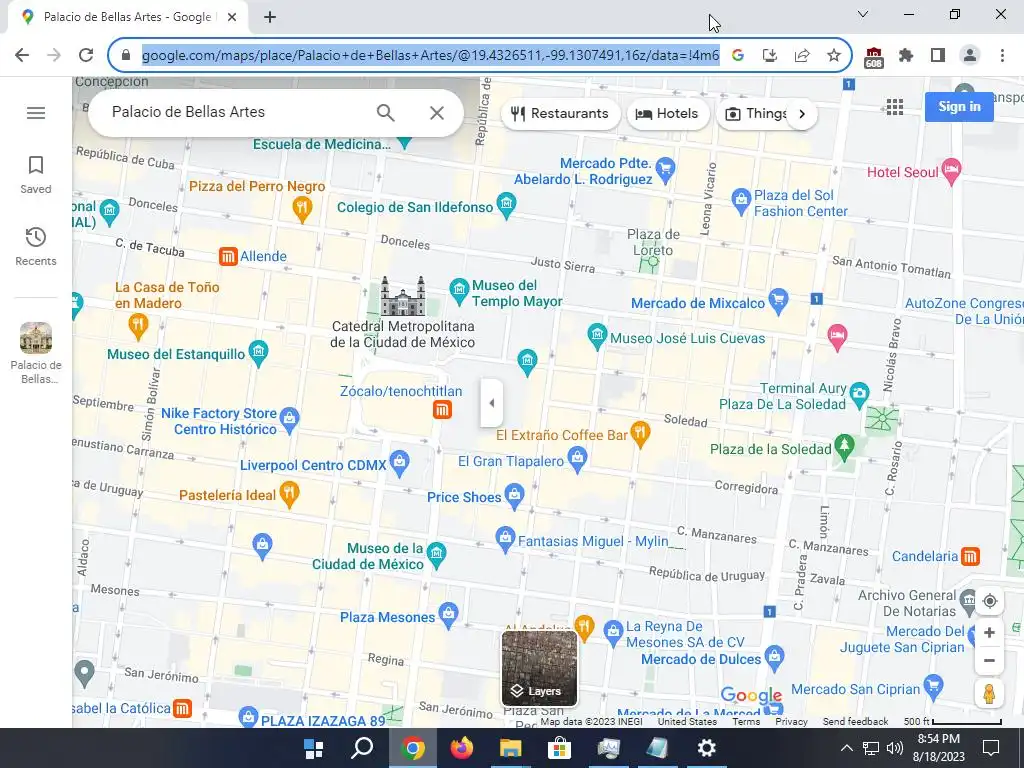Open the Google apps grid
This screenshot has width=1024, height=768.
pos(895,107)
